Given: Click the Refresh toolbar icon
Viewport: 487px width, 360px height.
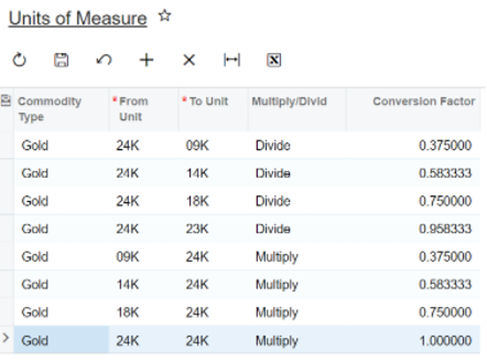Looking at the screenshot, I should 19,60.
